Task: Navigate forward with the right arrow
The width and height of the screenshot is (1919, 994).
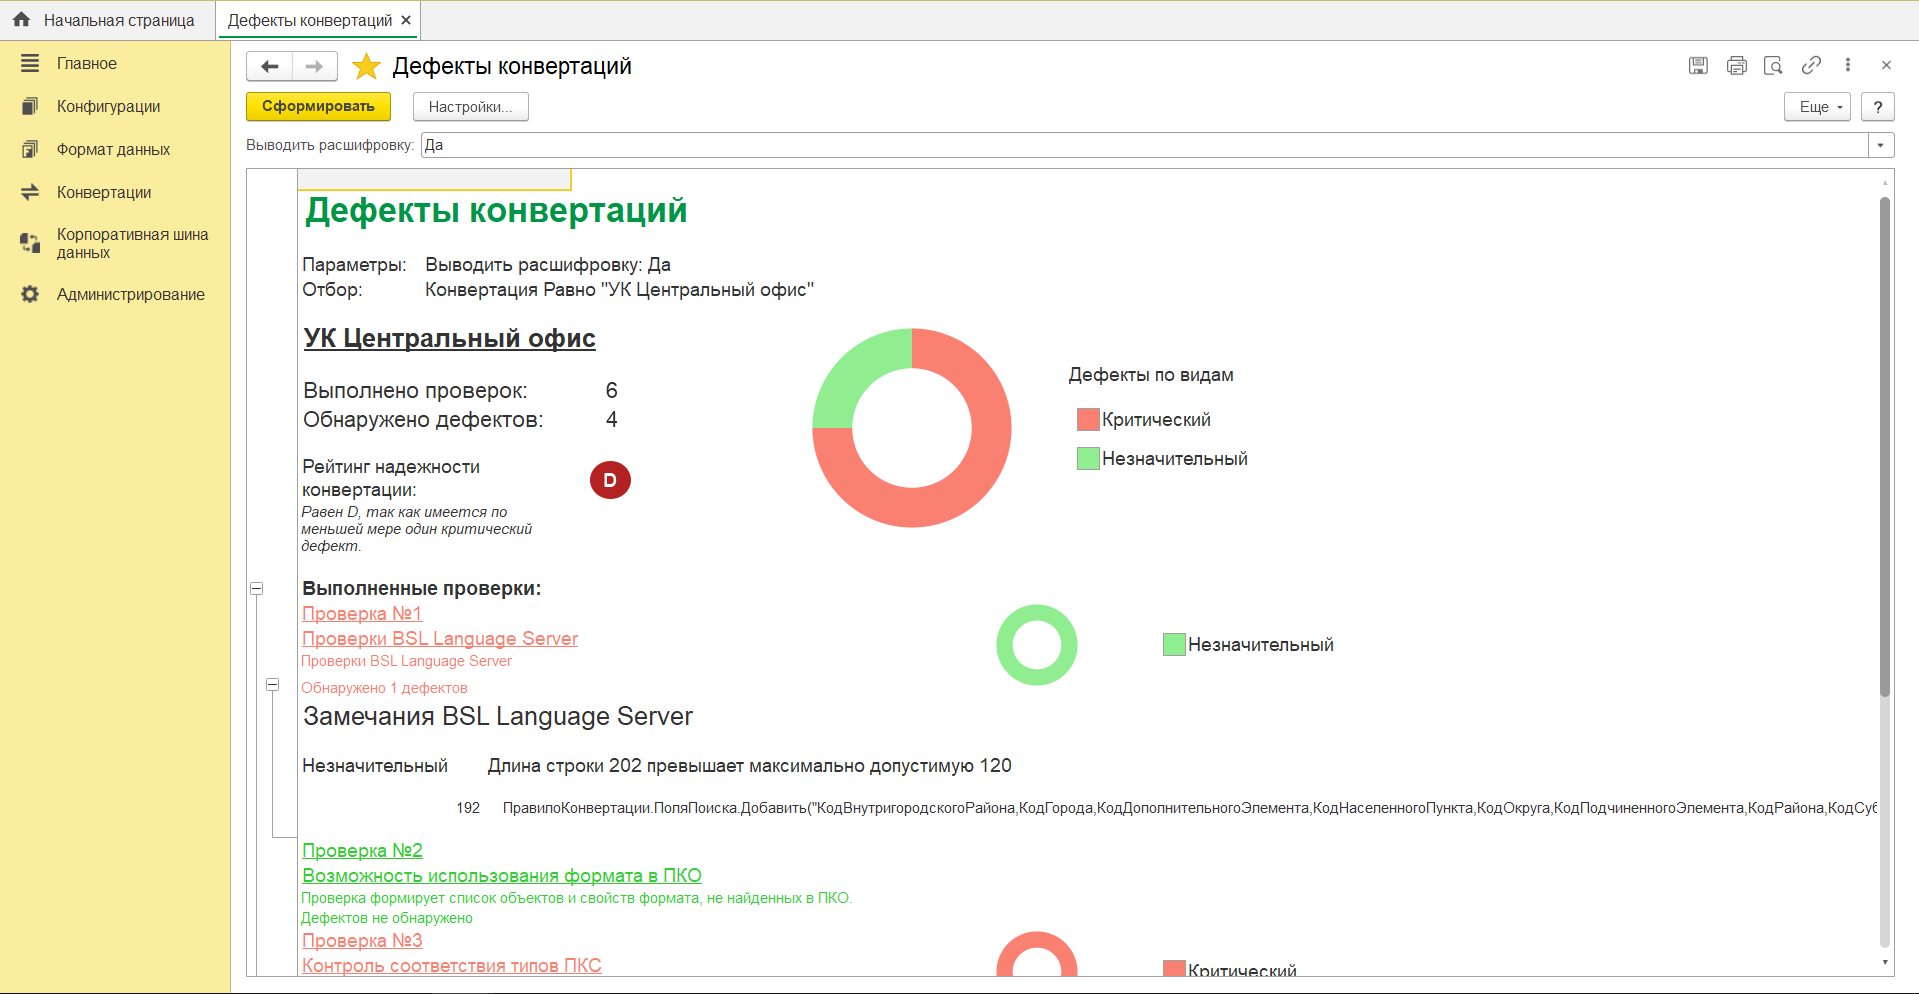Action: pos(314,67)
